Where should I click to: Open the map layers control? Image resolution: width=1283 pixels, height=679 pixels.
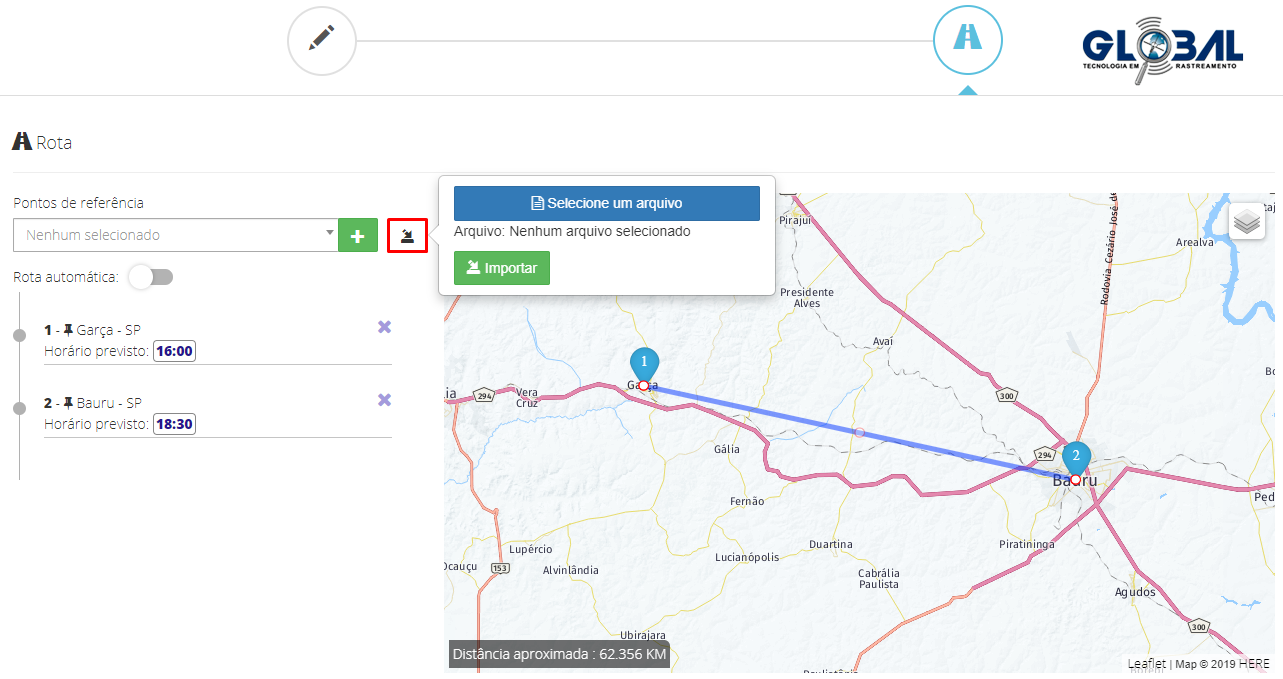point(1246,221)
